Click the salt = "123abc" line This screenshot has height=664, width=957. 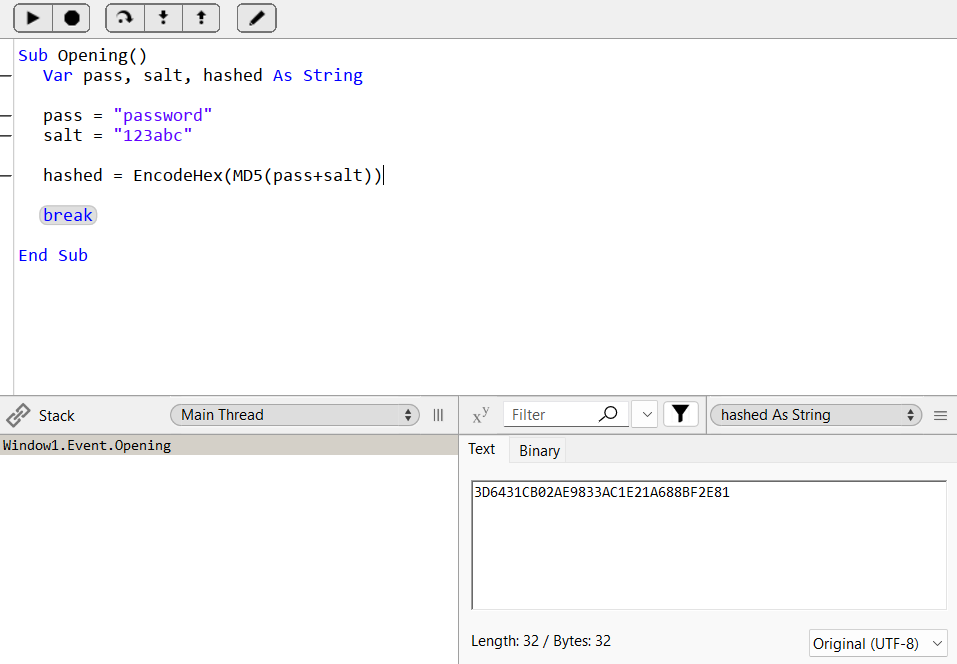[118, 135]
